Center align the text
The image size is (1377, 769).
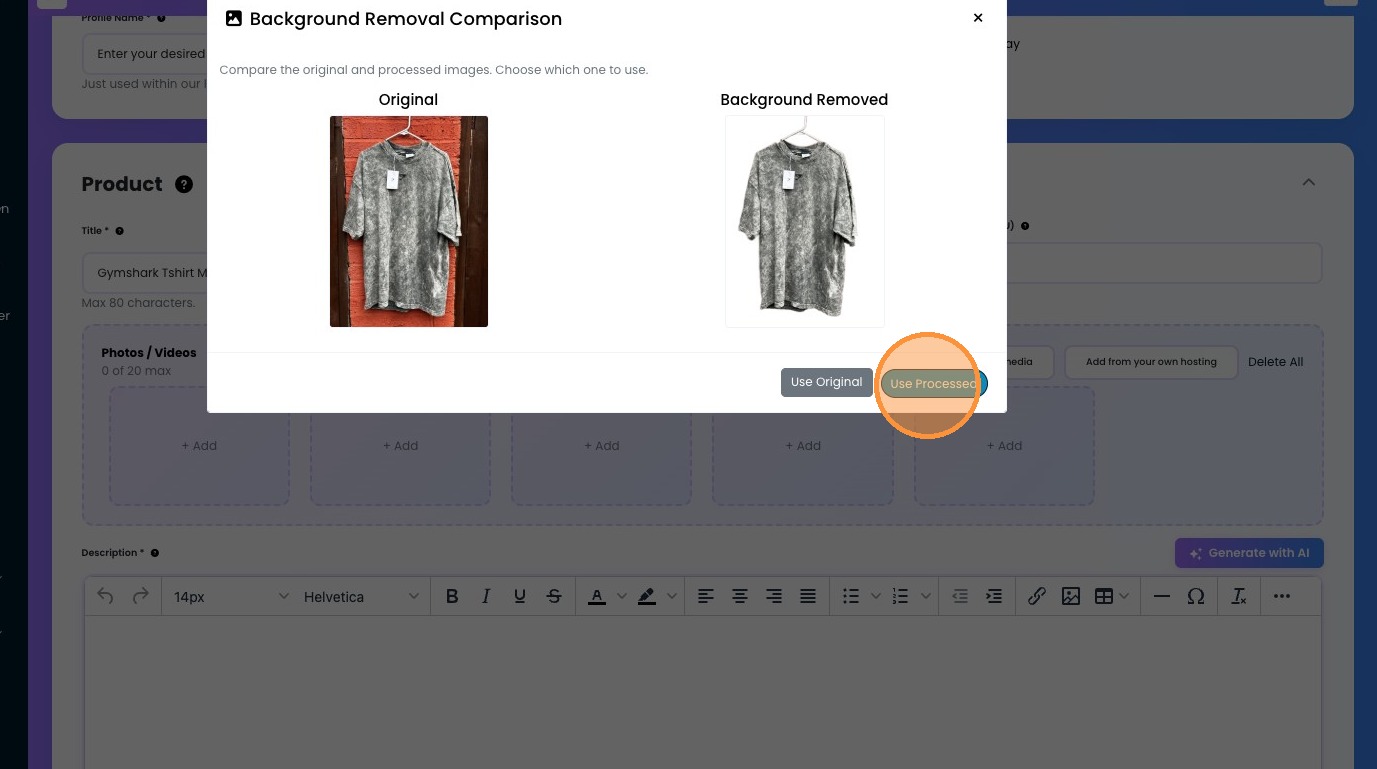pyautogui.click(x=740, y=596)
